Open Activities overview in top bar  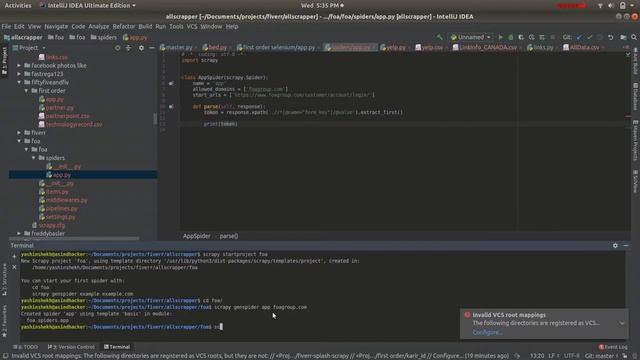18,5
